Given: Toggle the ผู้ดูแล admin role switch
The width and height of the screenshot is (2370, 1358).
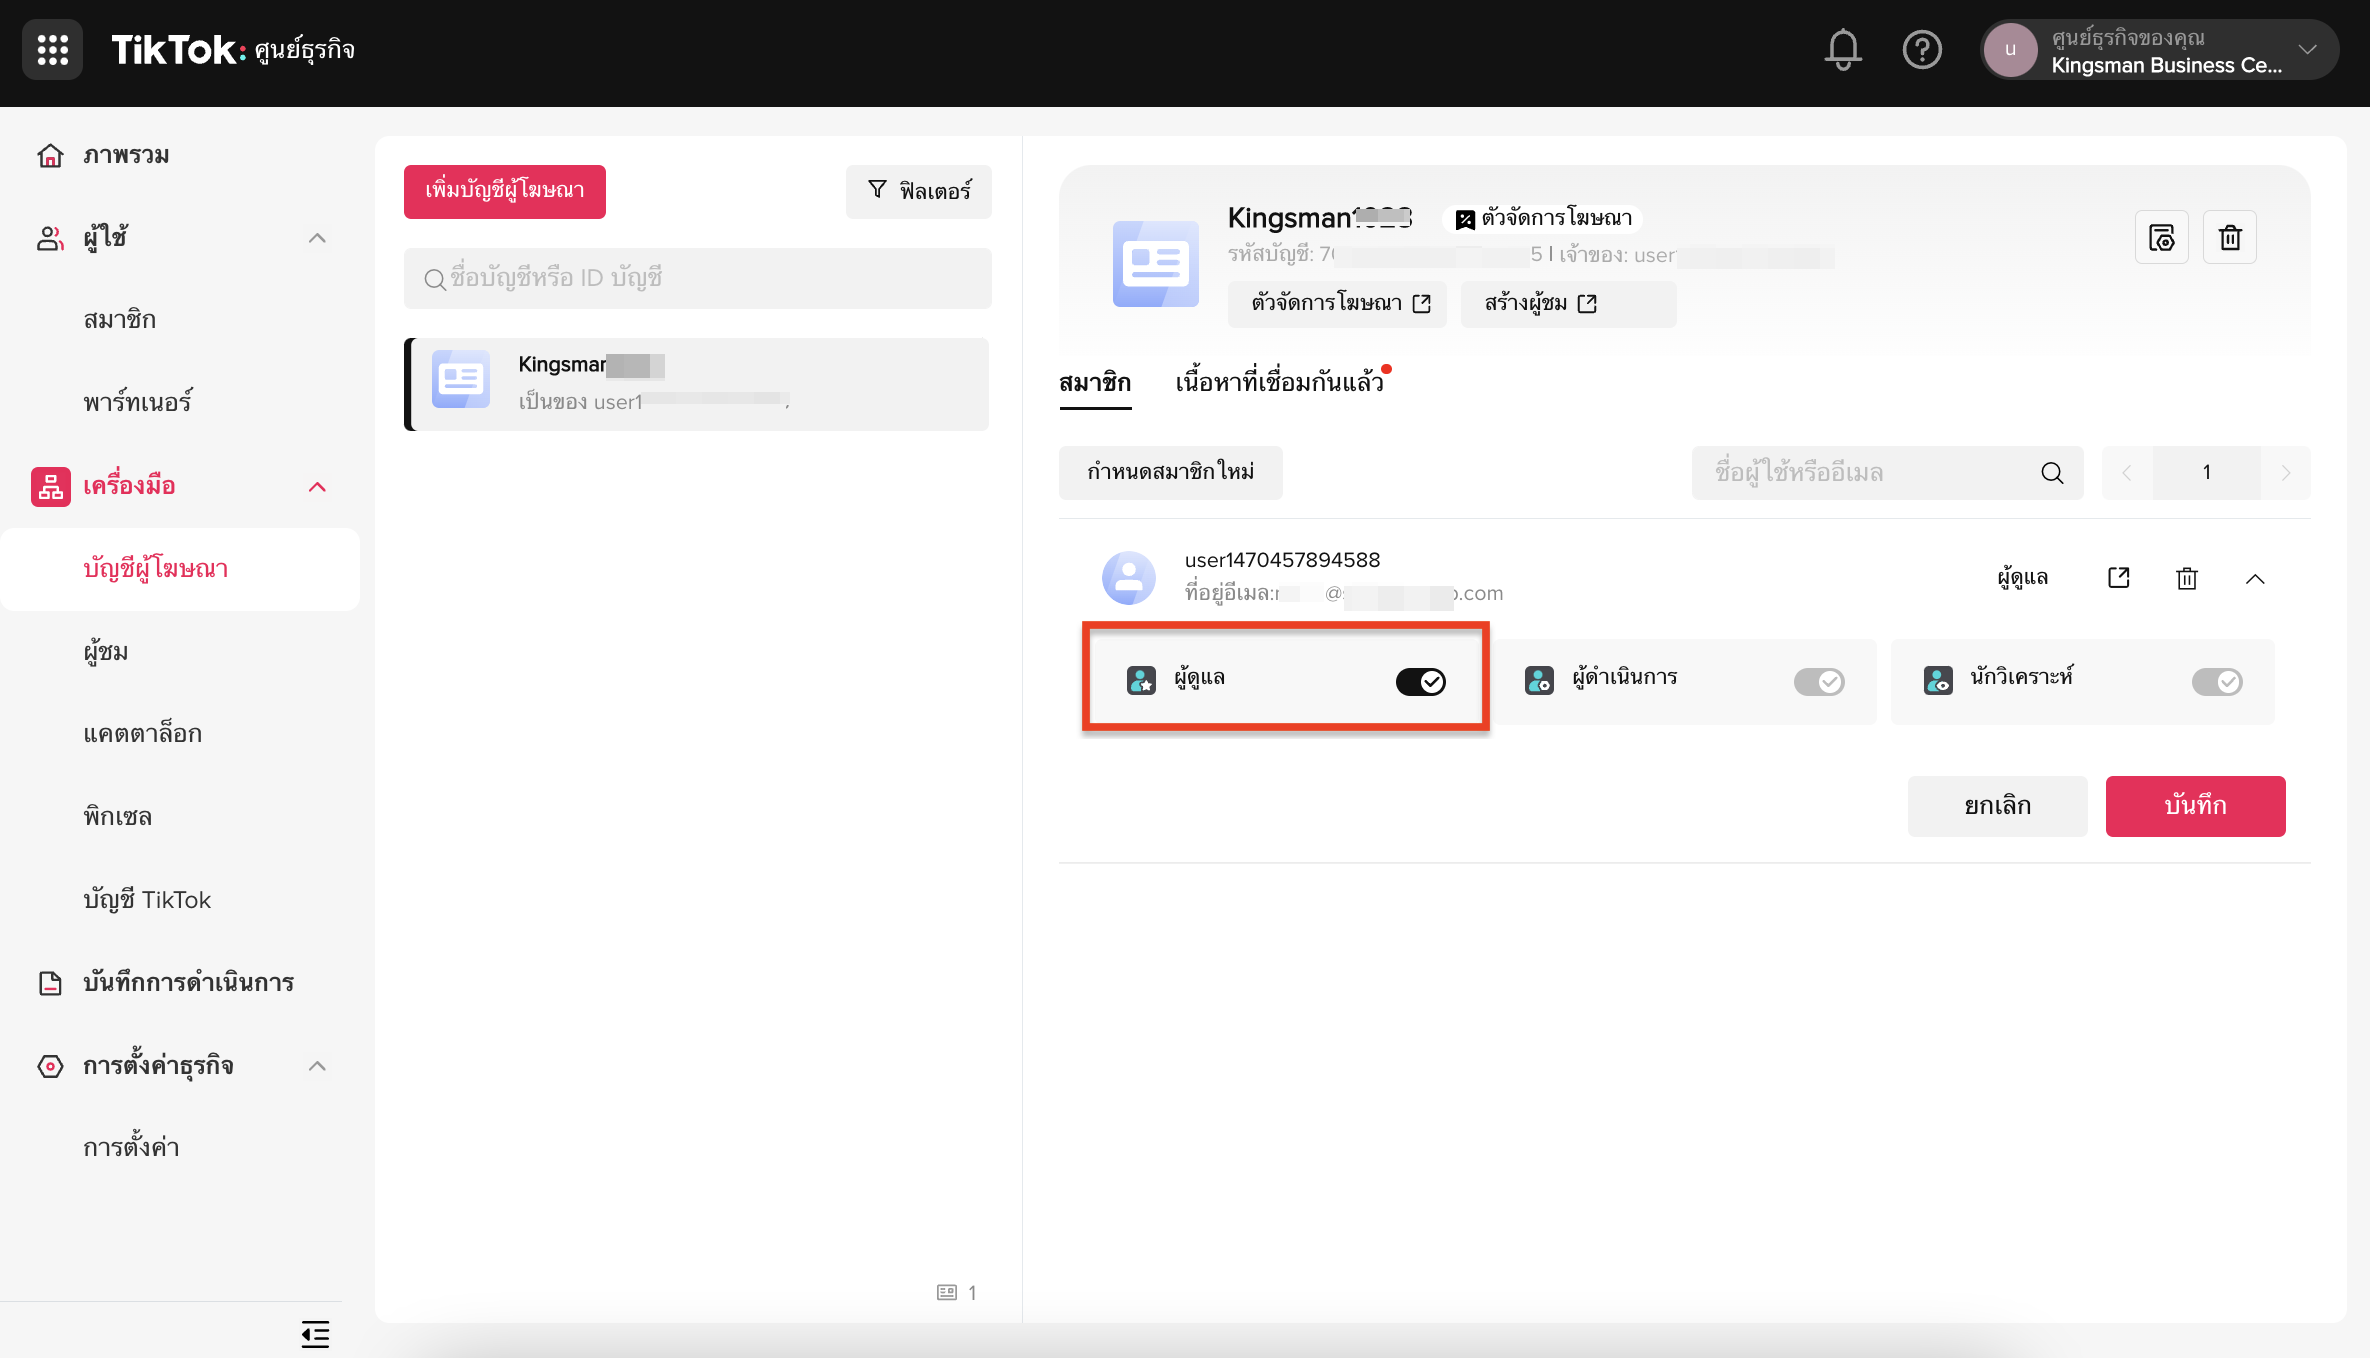Looking at the screenshot, I should [x=1420, y=681].
